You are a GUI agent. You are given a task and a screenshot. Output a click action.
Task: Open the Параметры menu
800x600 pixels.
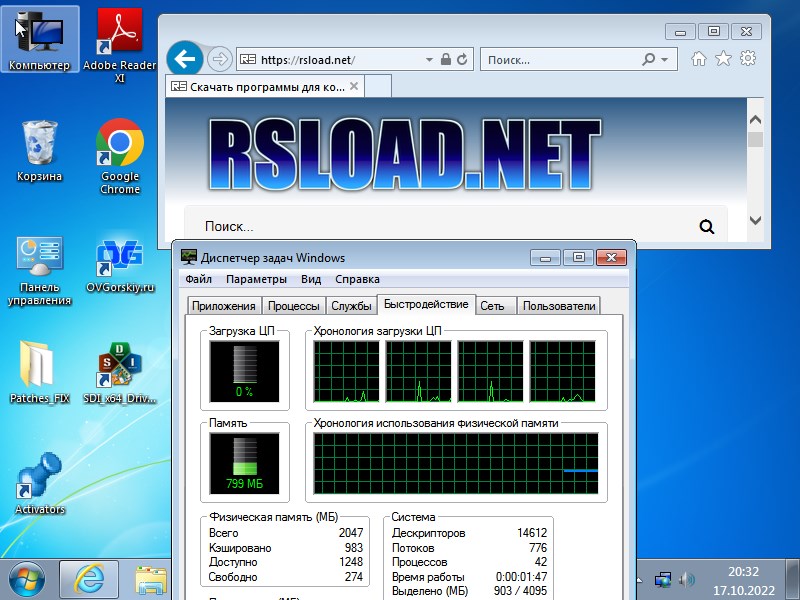point(256,279)
